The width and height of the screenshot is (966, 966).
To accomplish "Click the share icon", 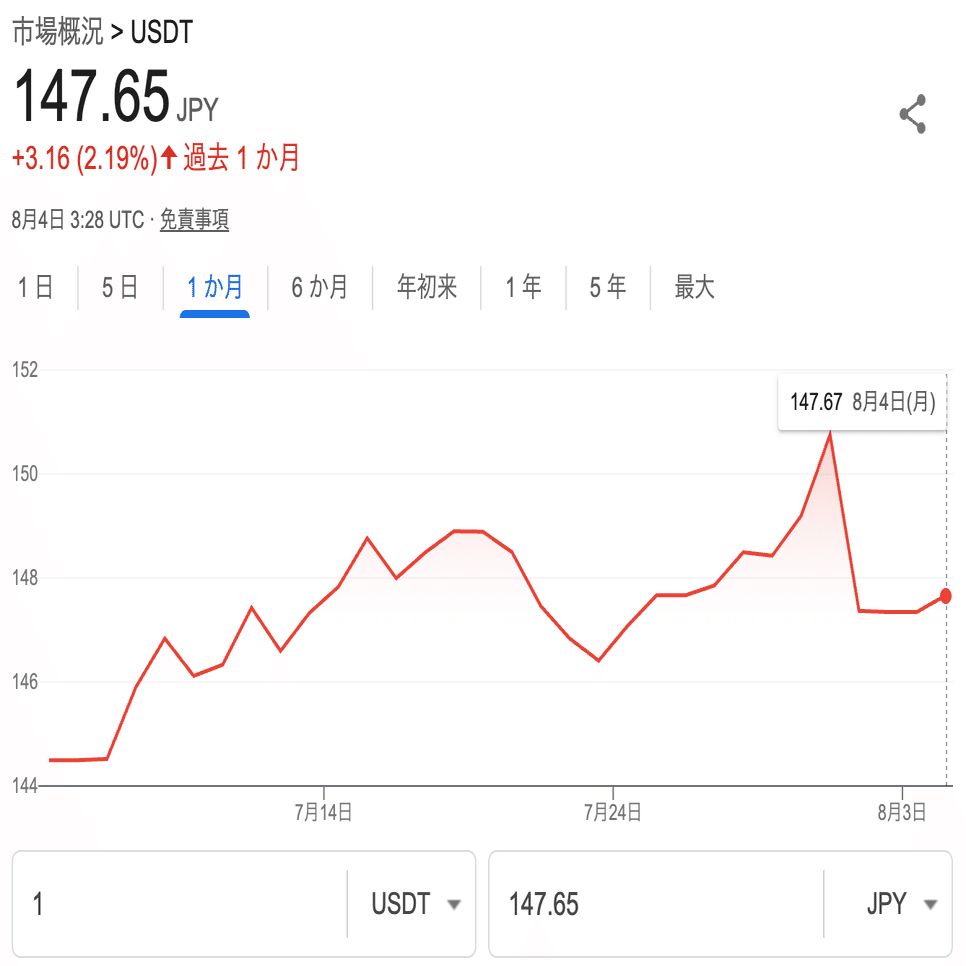I will click(912, 115).
